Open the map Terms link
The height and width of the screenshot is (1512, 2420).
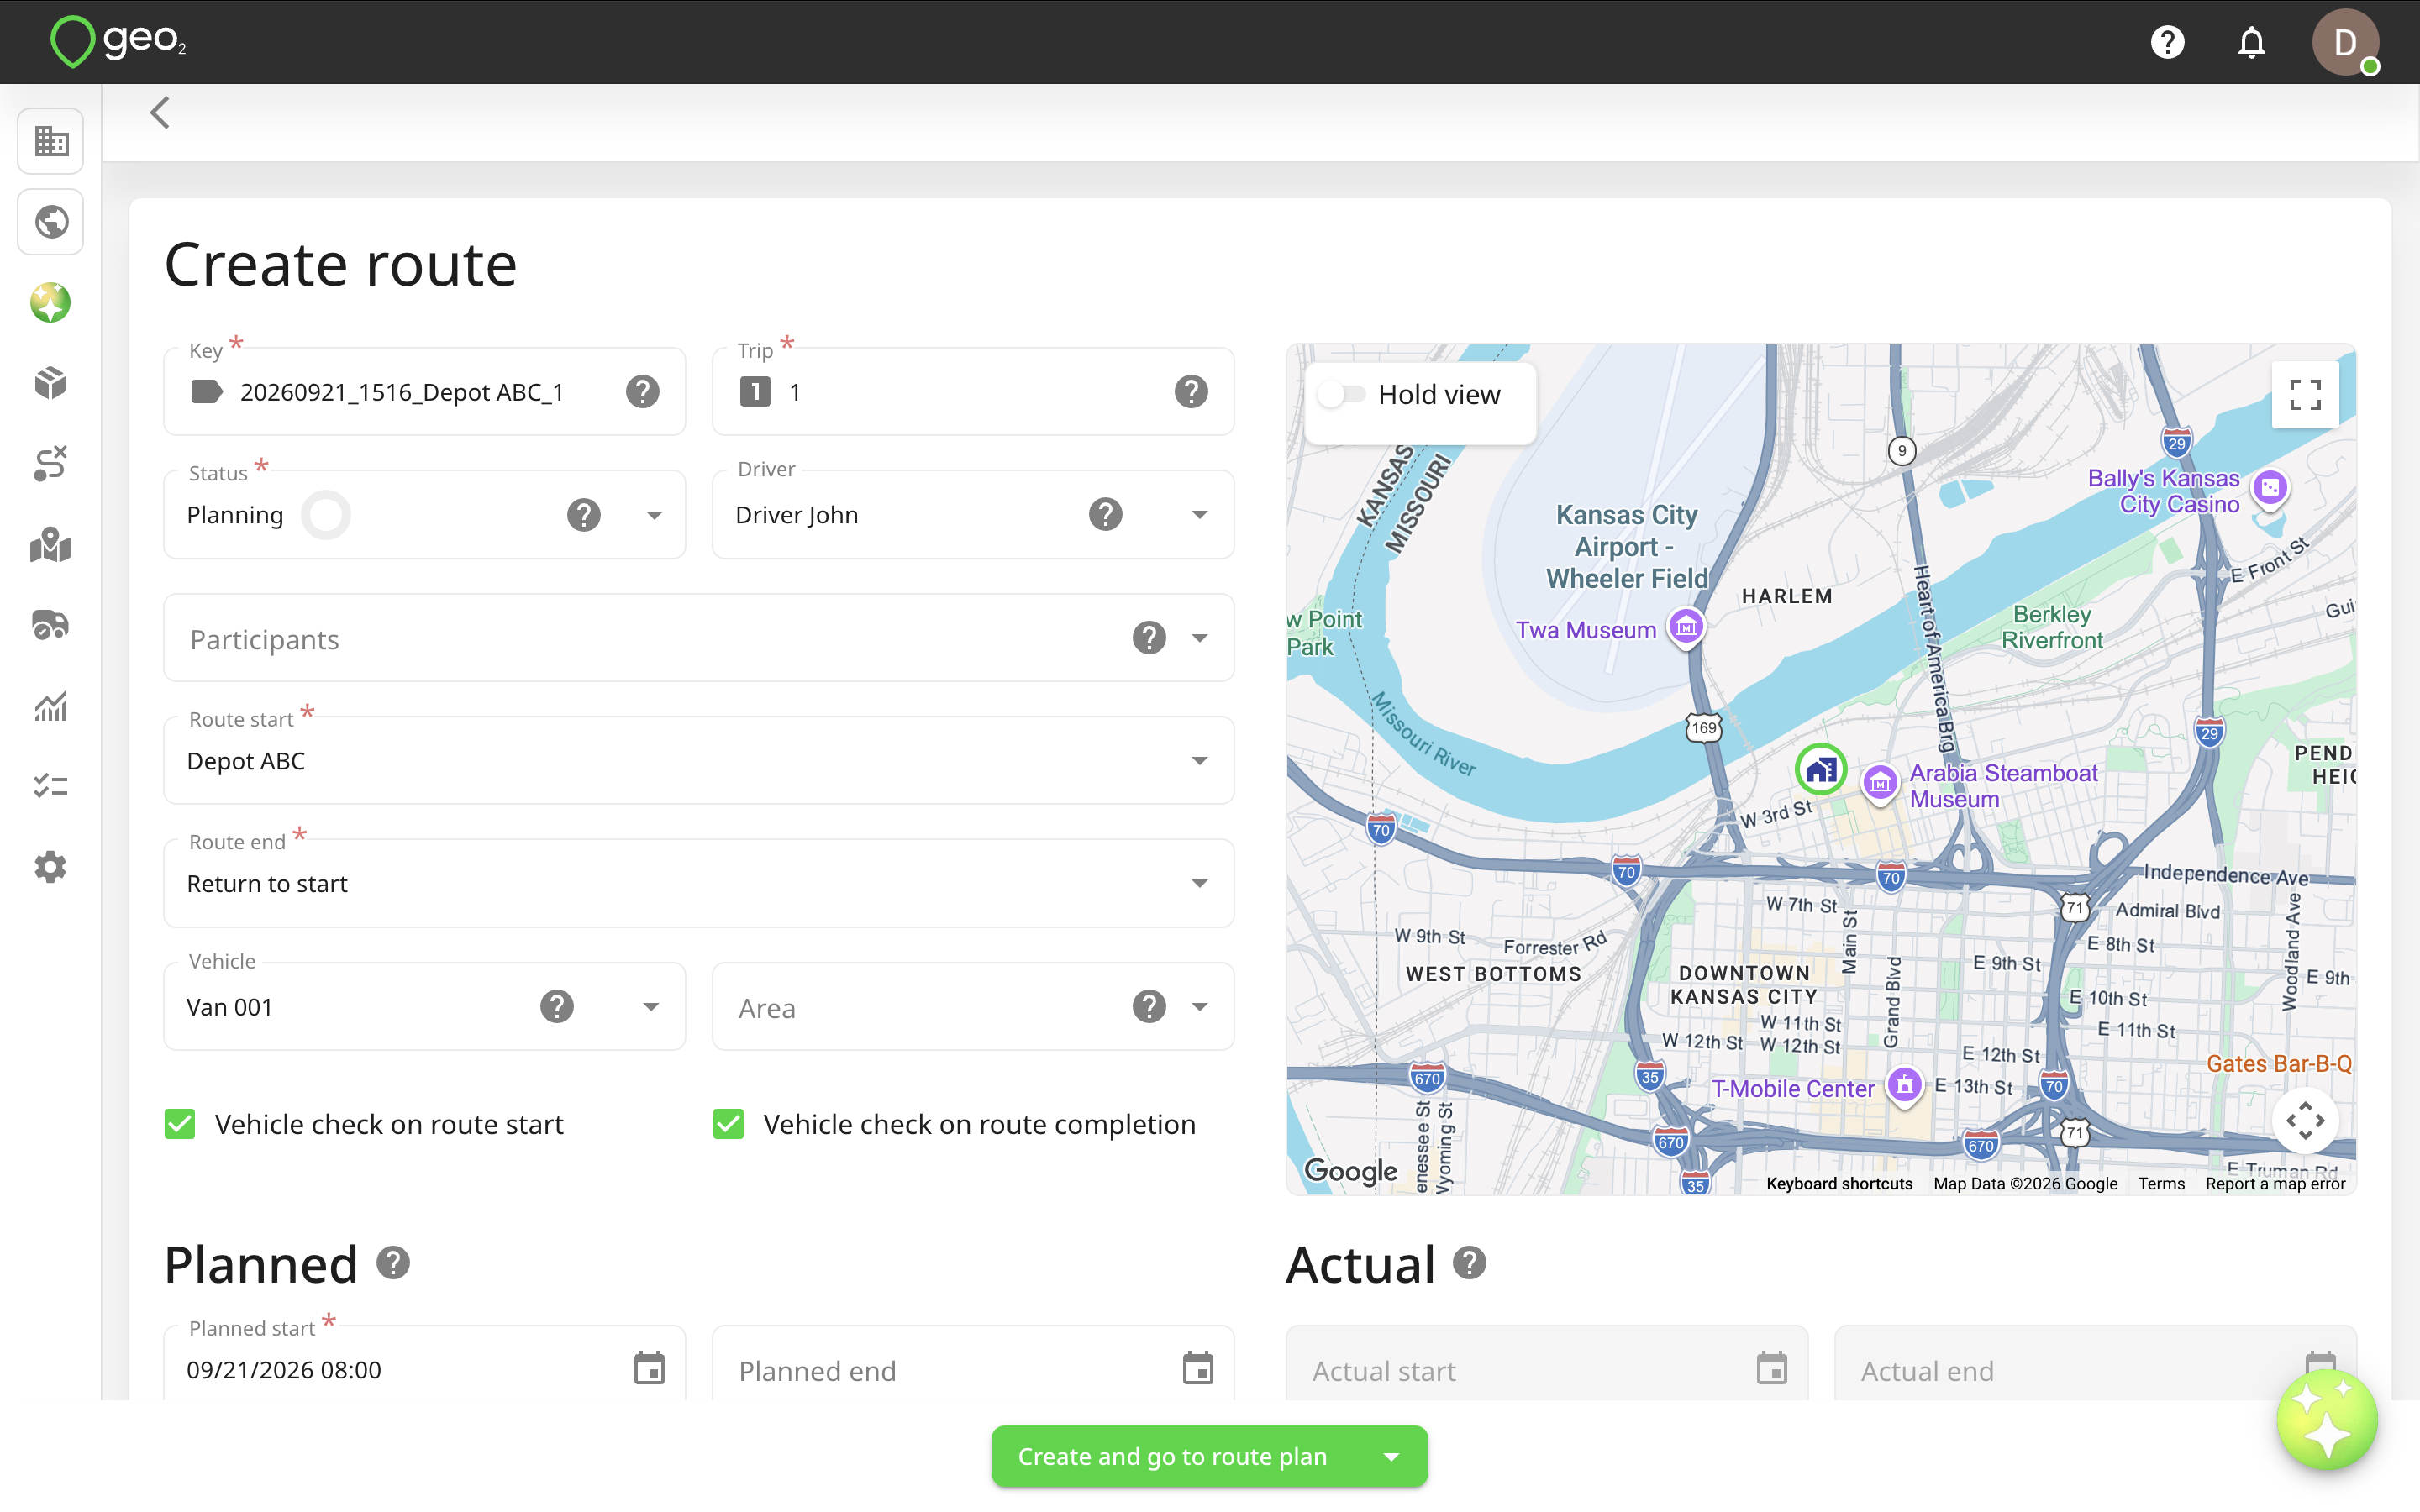[x=2161, y=1184]
